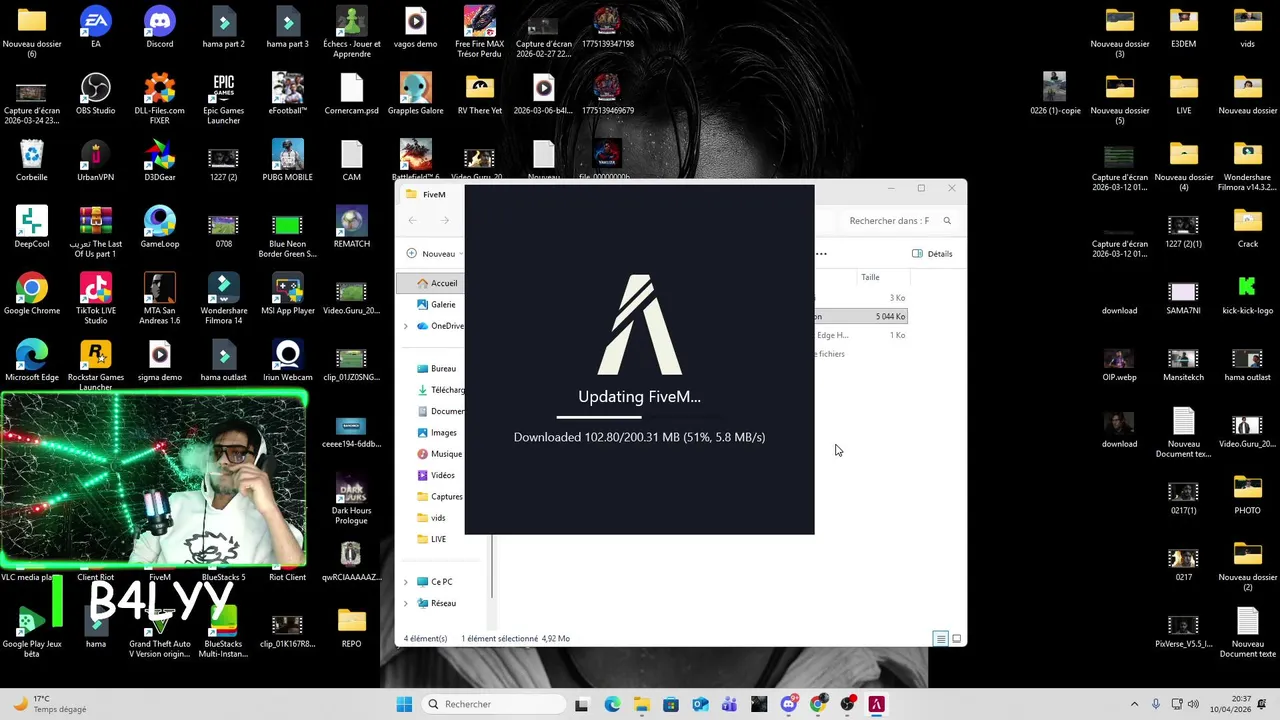Open Captures folder in Explorer sidebar
This screenshot has width=1280, height=720.
(439, 497)
